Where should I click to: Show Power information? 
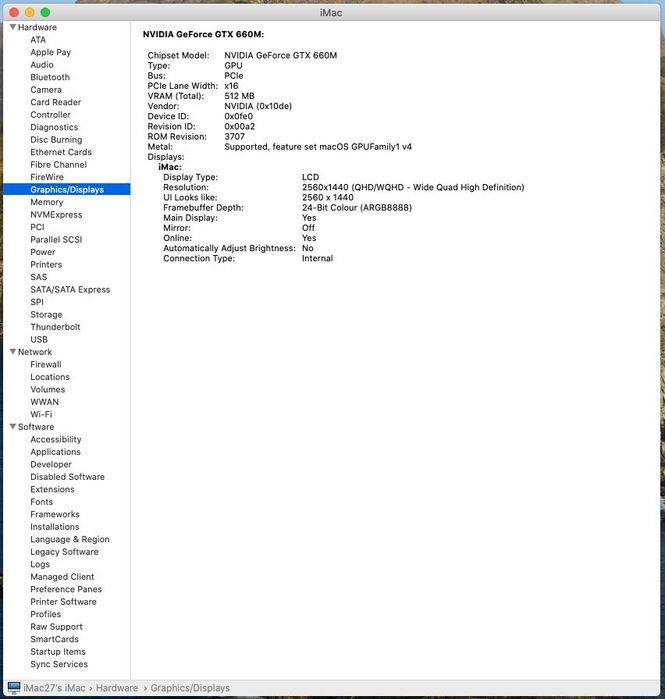pos(43,252)
